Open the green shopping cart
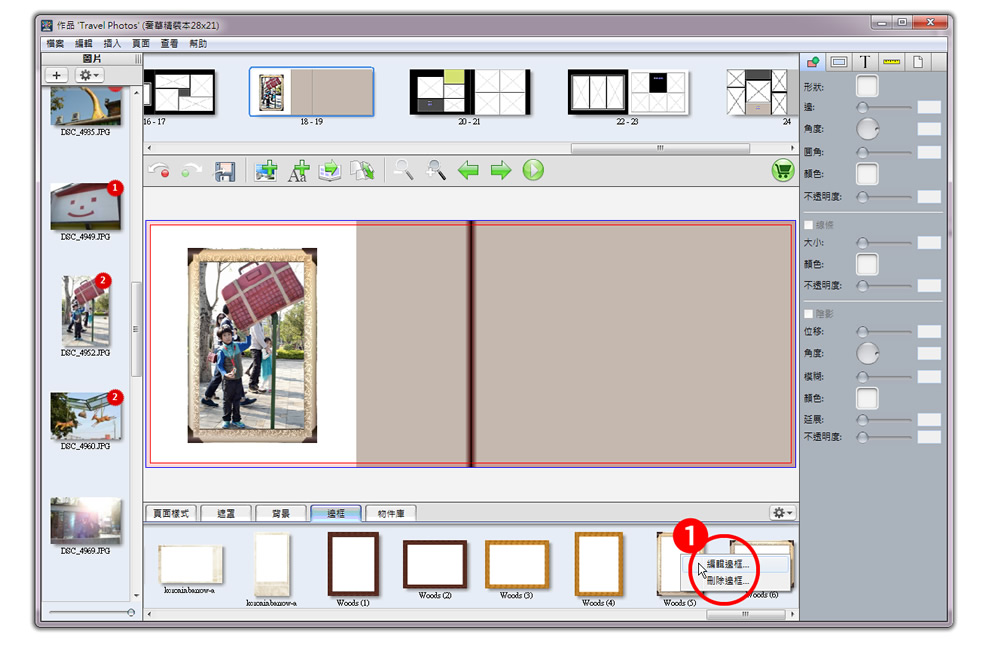992x645 pixels. coord(782,170)
